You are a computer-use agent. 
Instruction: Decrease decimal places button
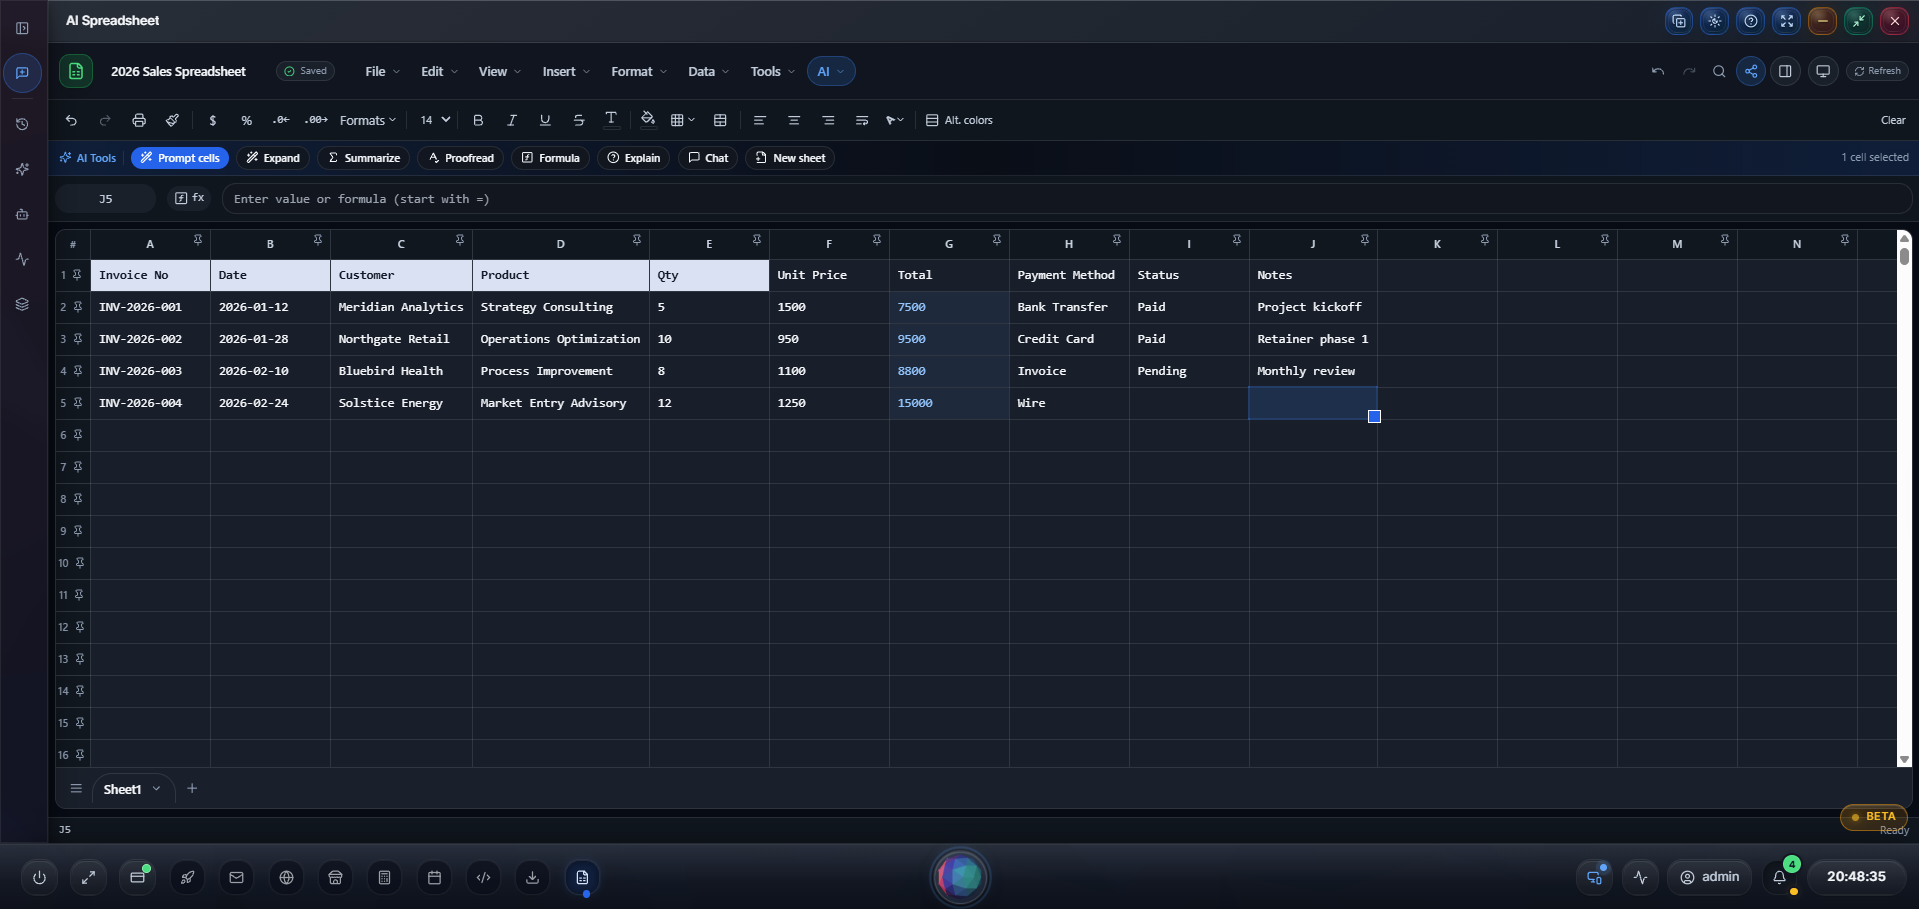coord(281,120)
